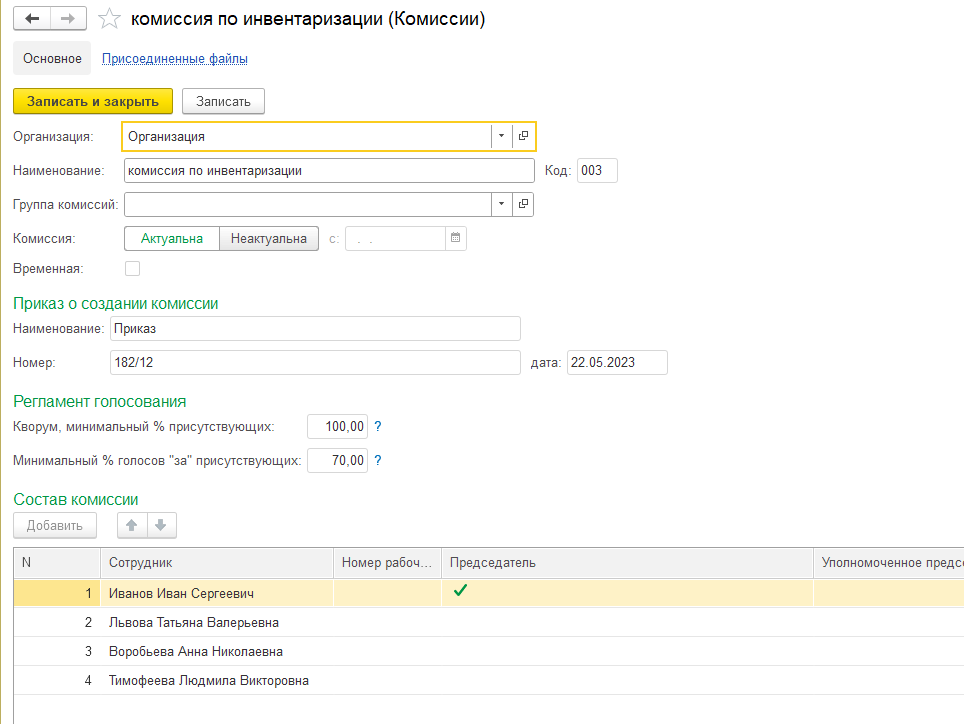Click Добавить to add commission member
Viewport: 964px width, 724px height.
coord(55,525)
